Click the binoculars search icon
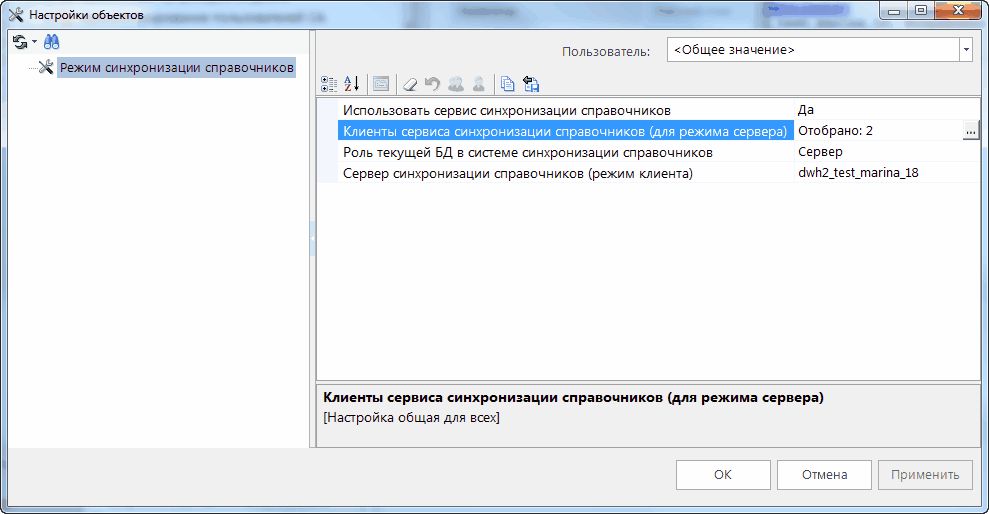Screen dimensions: 989x514 coord(51,42)
